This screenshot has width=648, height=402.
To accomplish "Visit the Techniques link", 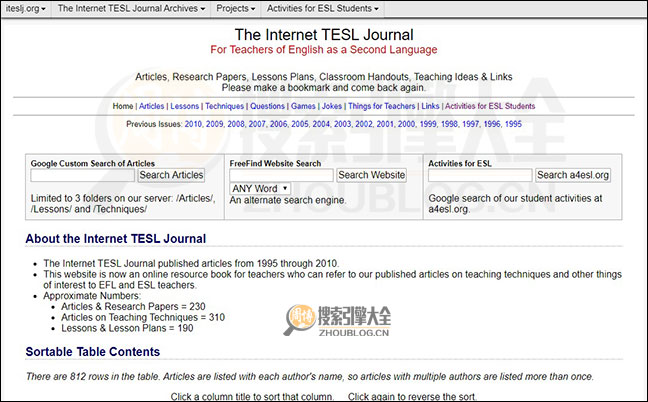I will (x=224, y=106).
